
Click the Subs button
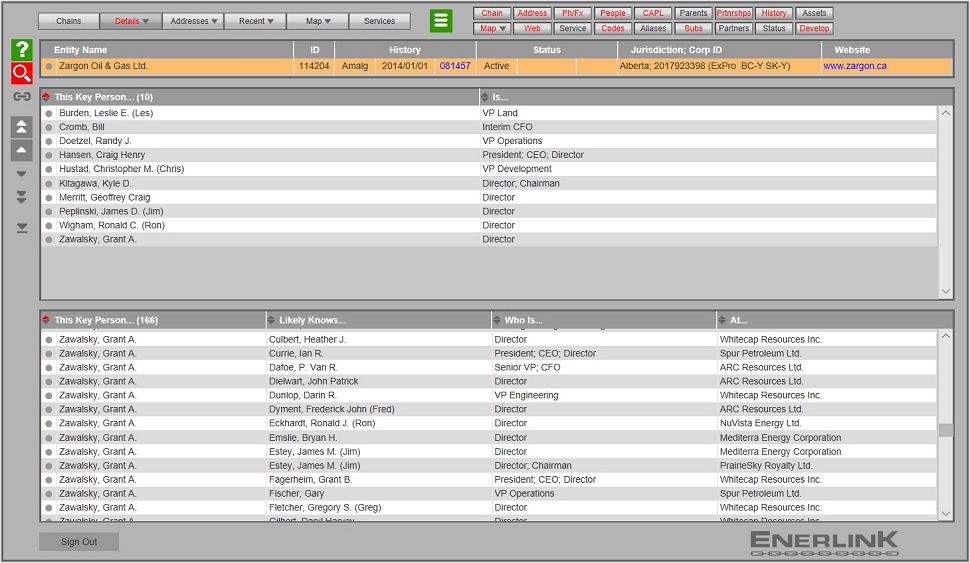point(693,28)
